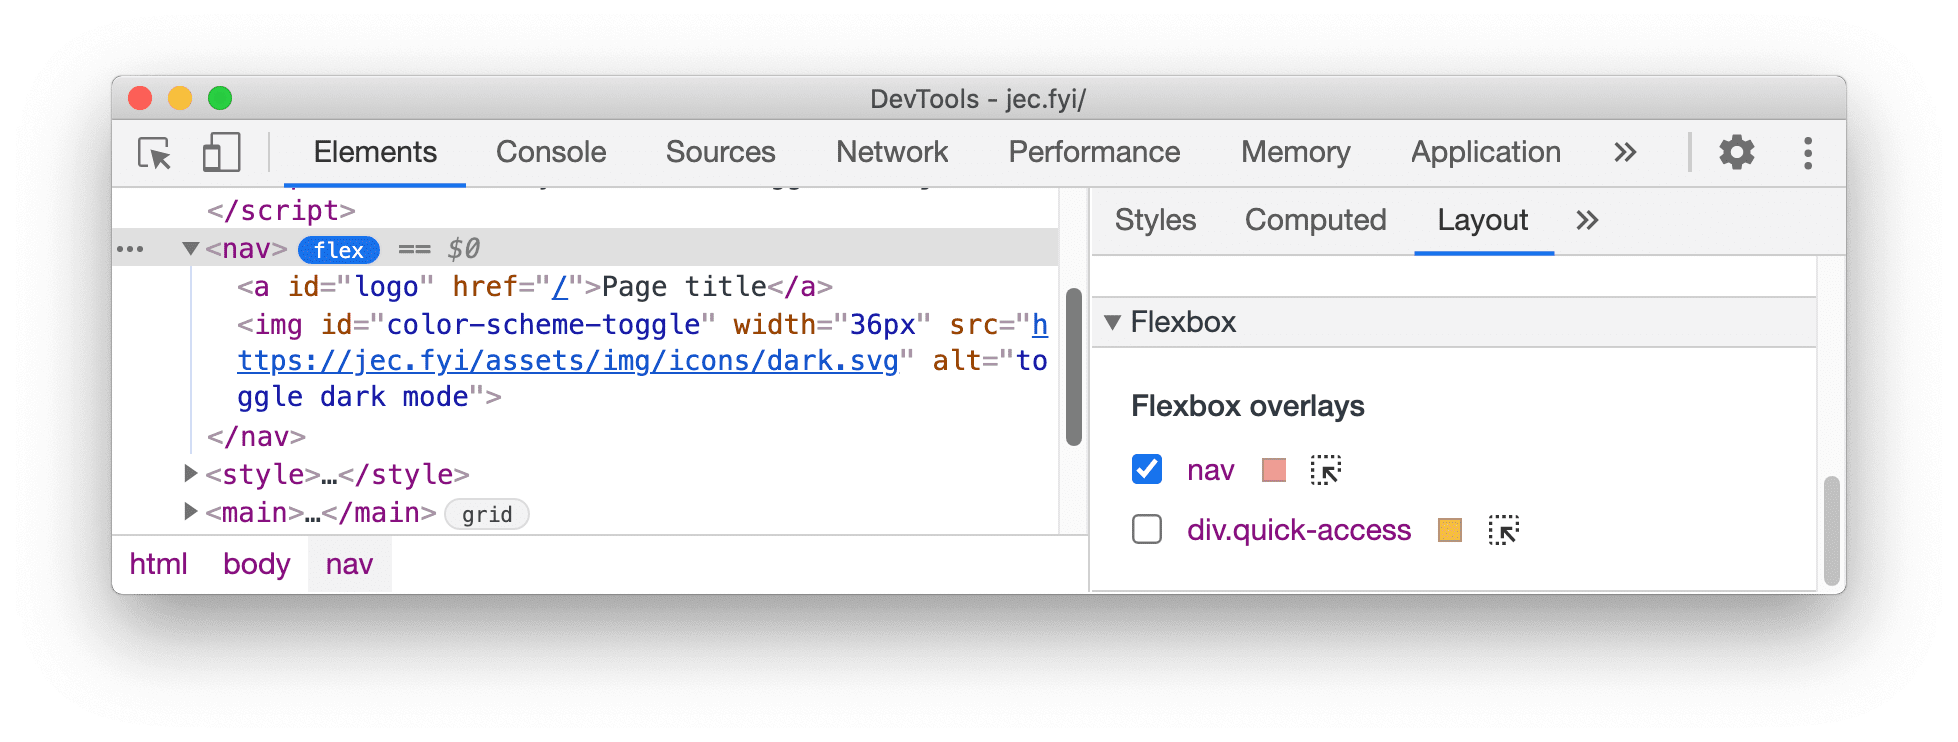The image size is (1958, 742).
Task: Open the three-dot customize DevTools menu
Action: tap(1807, 152)
